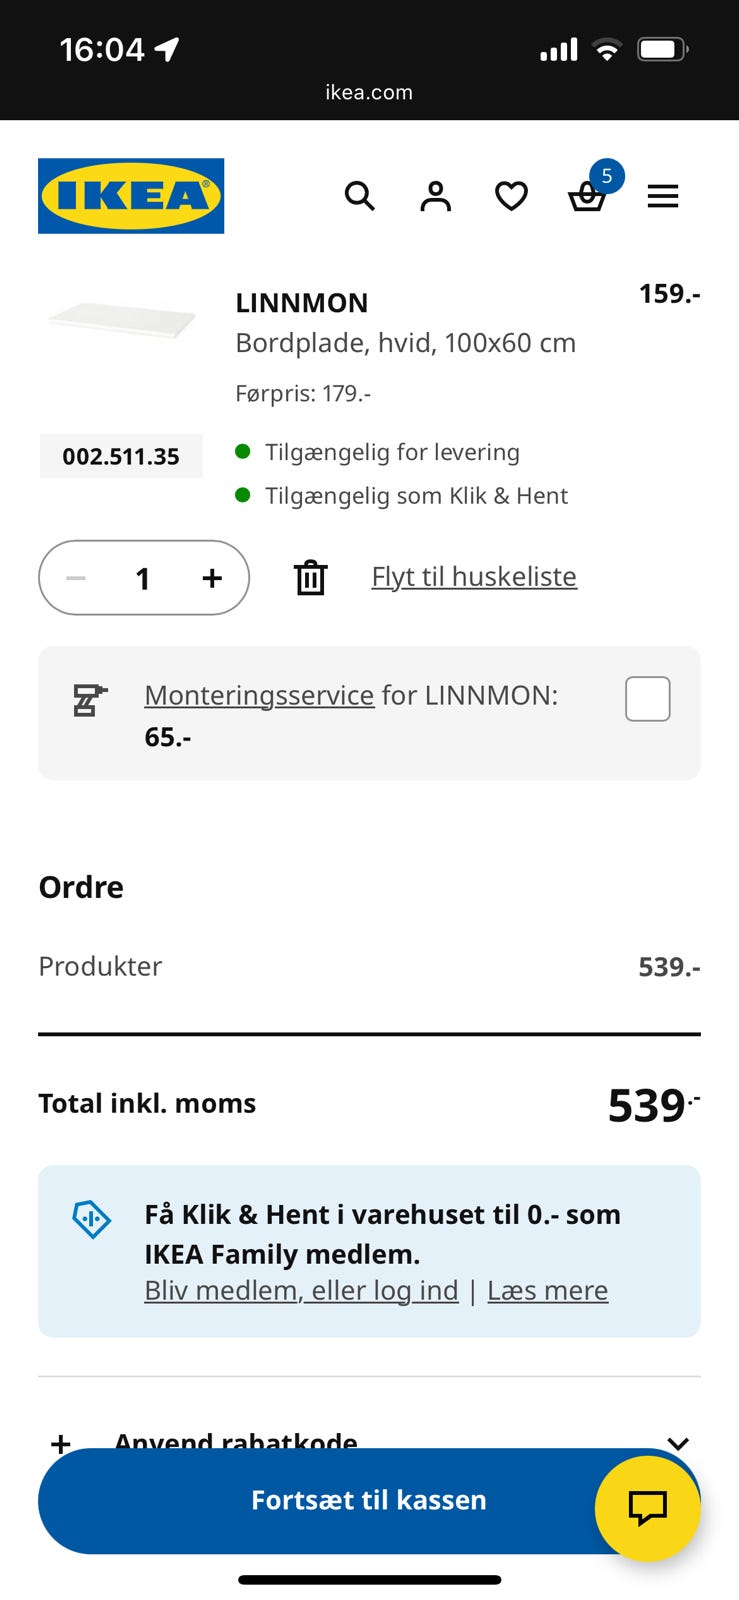Open the favorites heart icon
739x1600 pixels.
[x=511, y=196]
